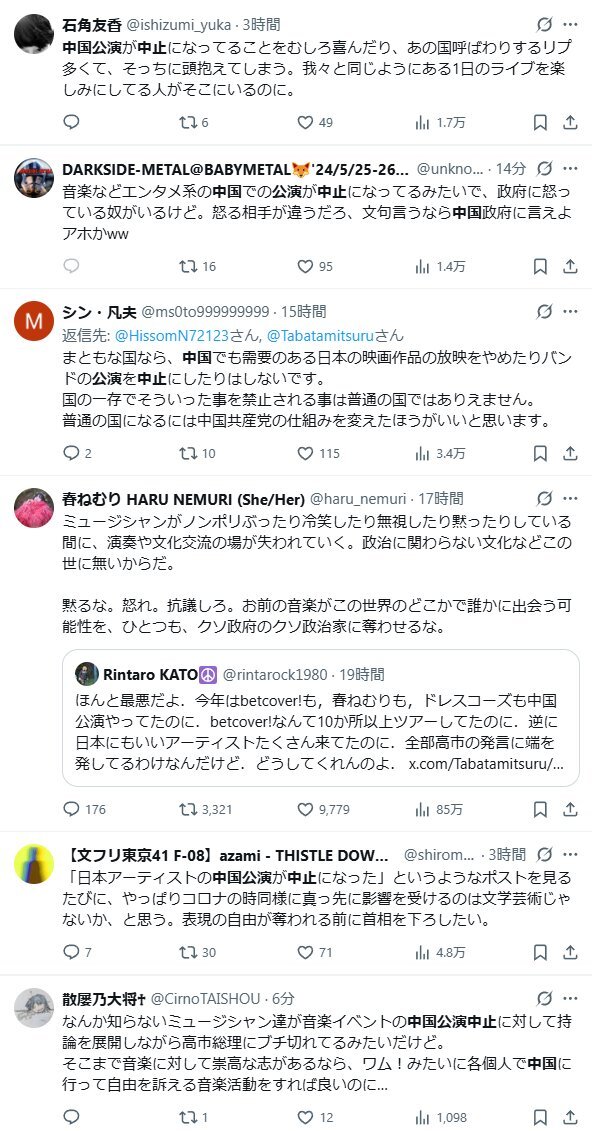Open more options menu on 春ねむり's tweet
Viewport: 592px width, 1131px height.
tap(570, 497)
